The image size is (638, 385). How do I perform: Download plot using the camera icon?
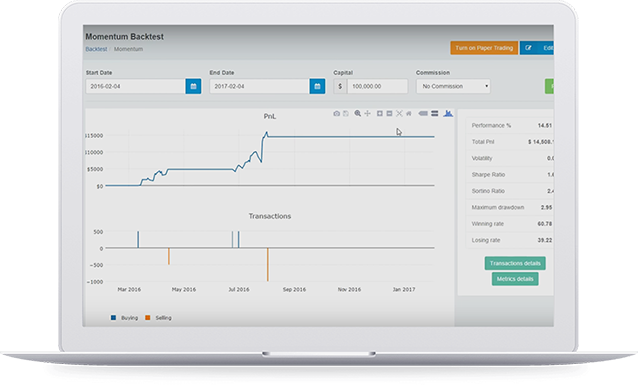click(x=336, y=114)
